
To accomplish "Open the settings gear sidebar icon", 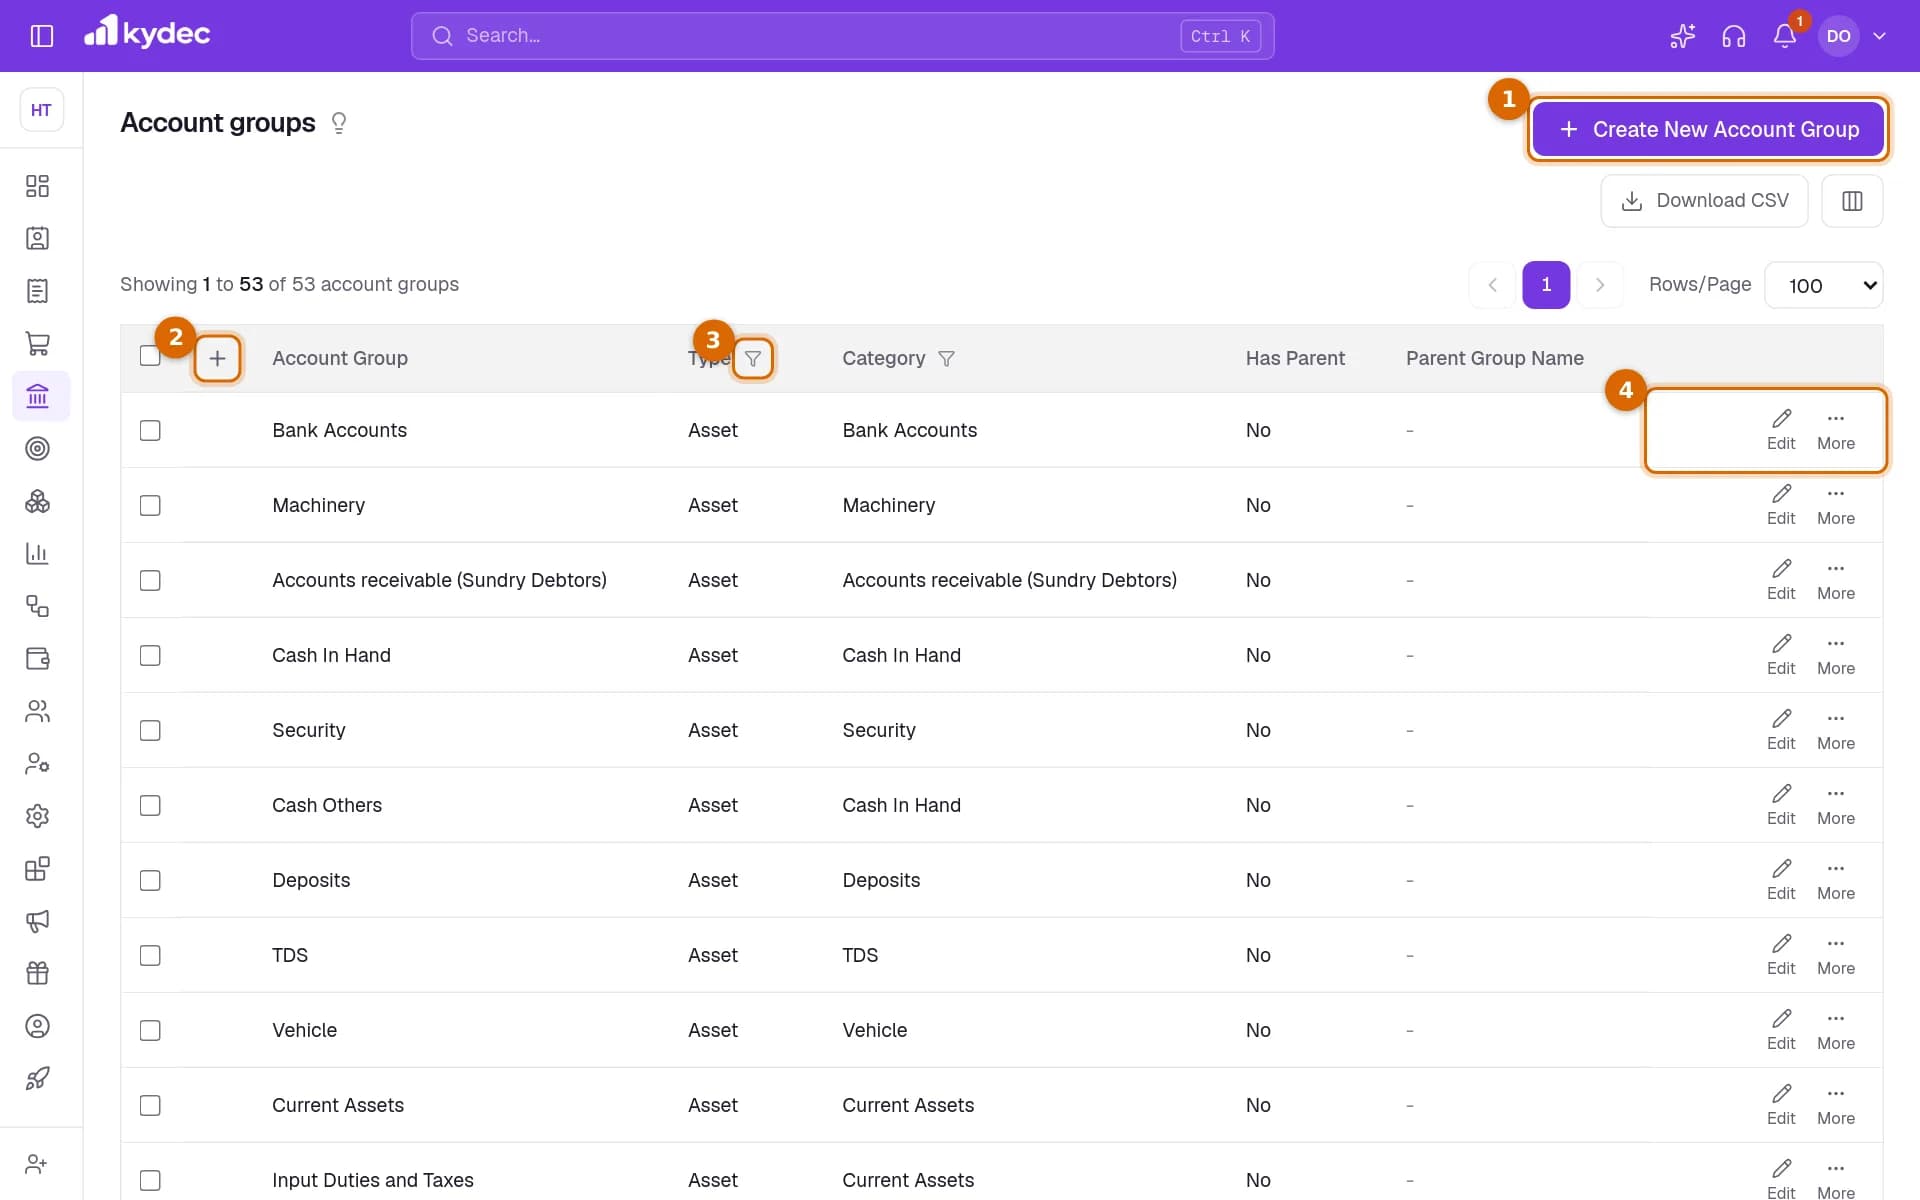I will click(37, 816).
